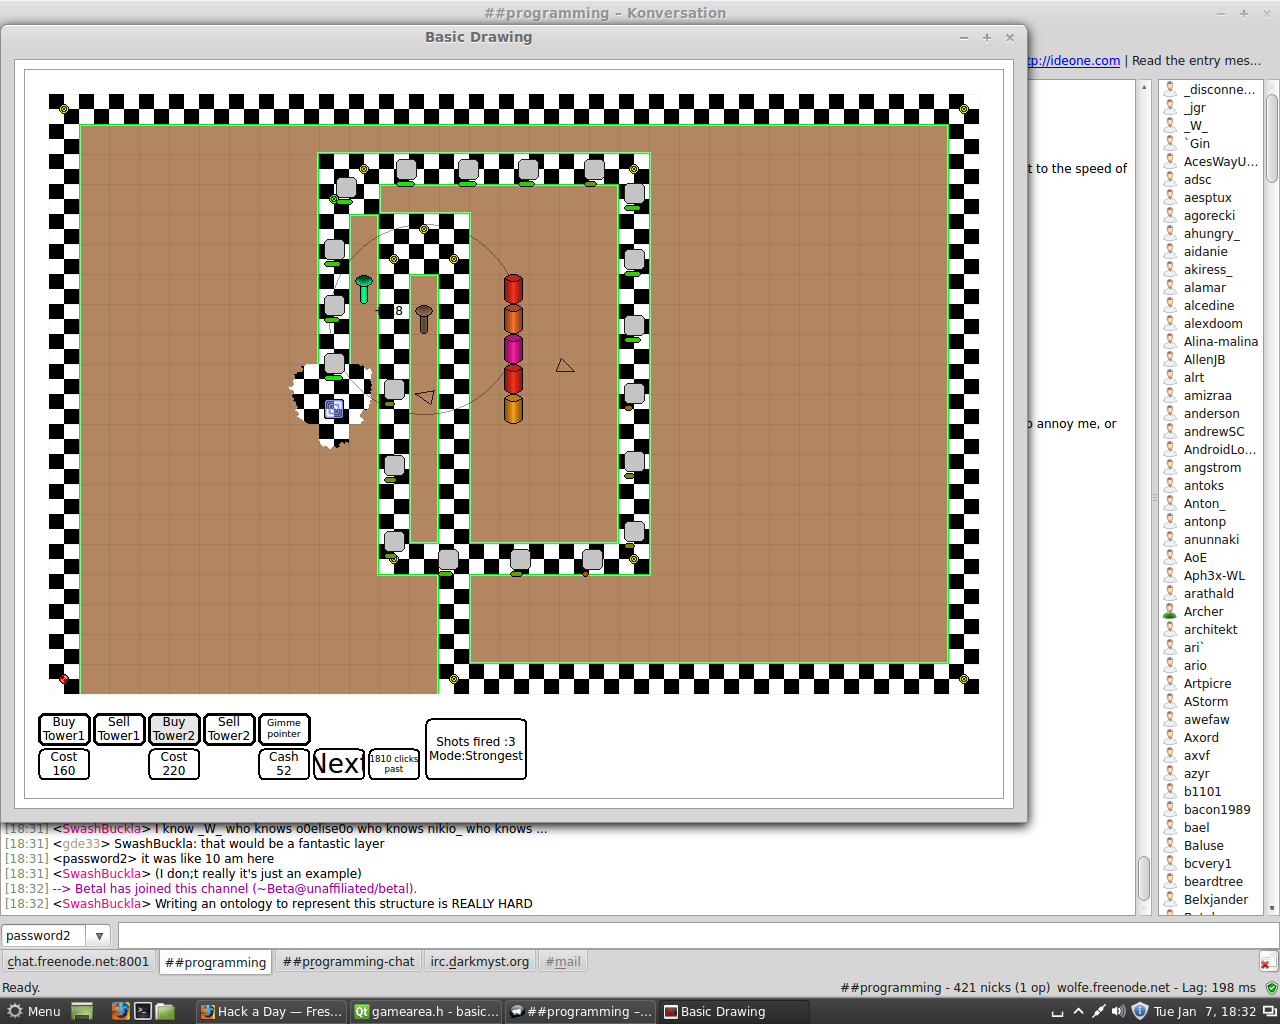Click the network icon in the system tray
The image size is (1280, 1024).
click(x=1098, y=1011)
